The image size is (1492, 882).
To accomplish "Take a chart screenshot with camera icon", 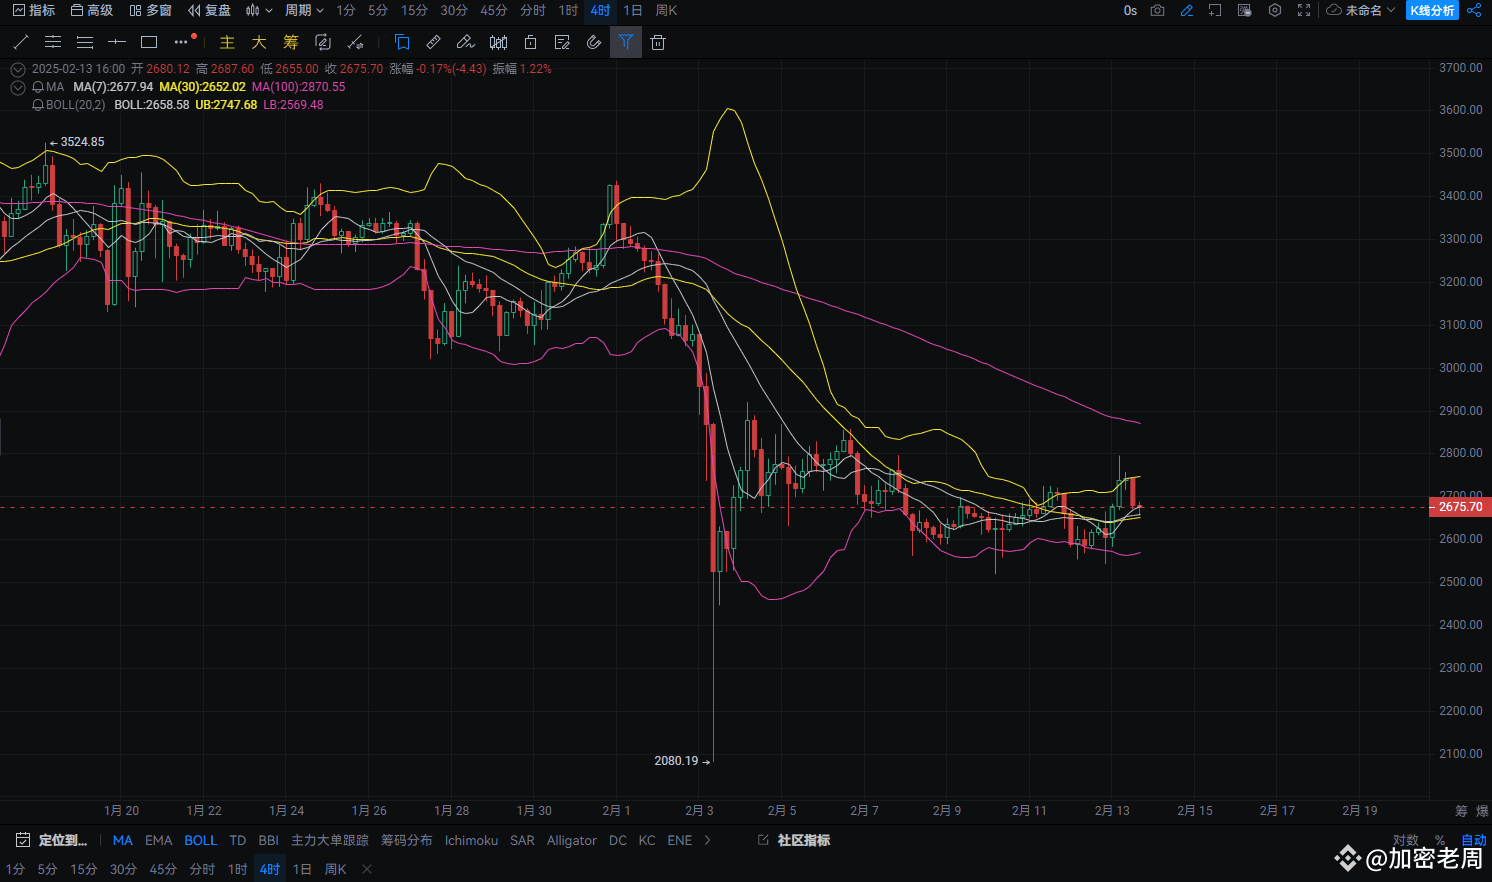I will pos(1157,10).
